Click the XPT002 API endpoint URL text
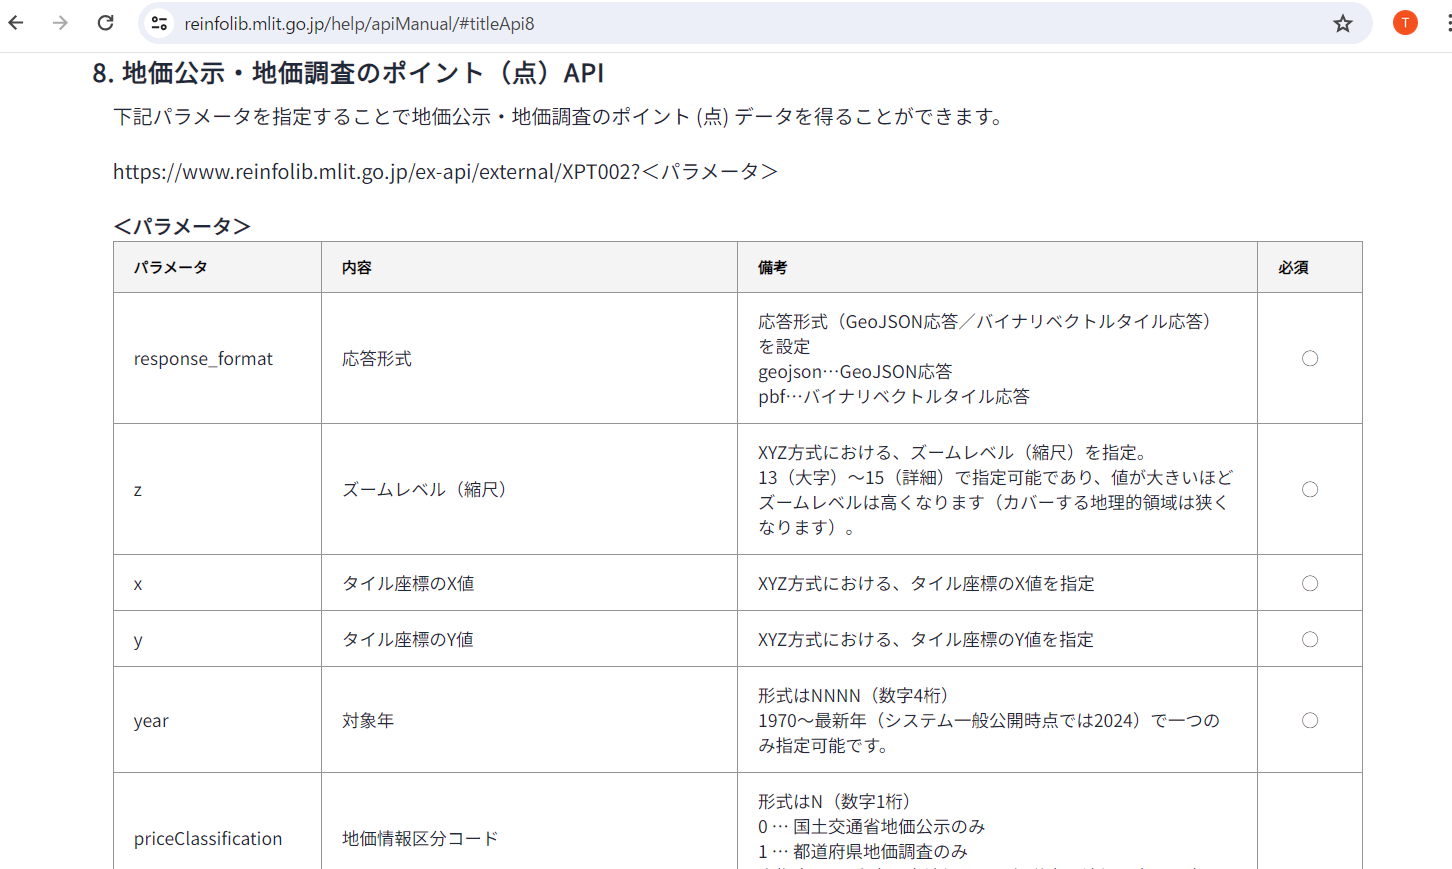 (445, 172)
